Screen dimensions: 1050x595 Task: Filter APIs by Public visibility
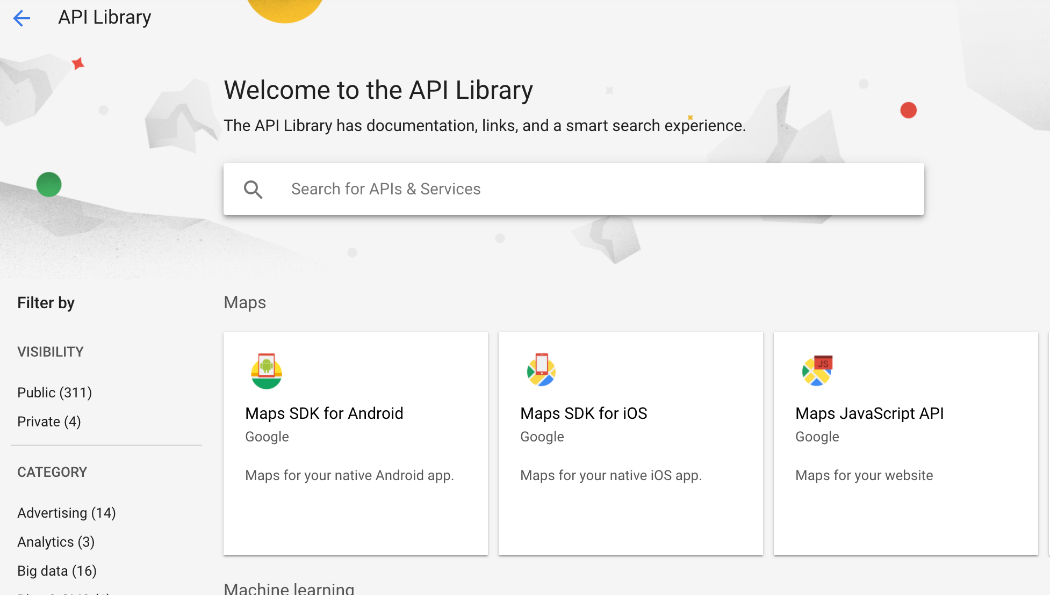click(x=54, y=392)
